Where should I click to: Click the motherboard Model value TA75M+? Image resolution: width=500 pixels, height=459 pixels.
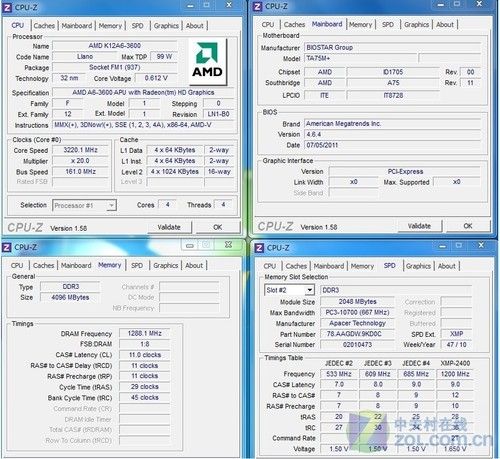coord(360,58)
